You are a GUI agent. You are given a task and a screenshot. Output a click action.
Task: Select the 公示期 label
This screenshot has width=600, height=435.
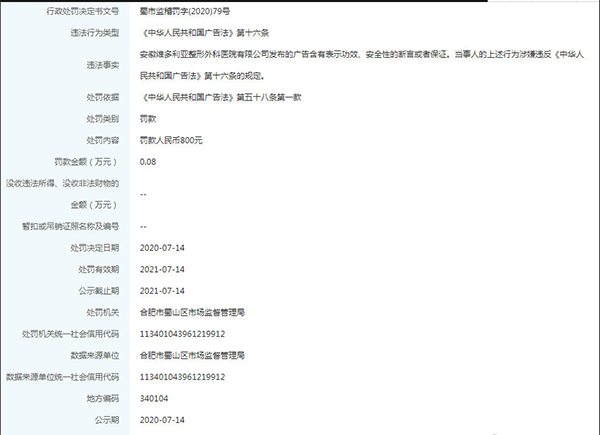[x=107, y=420]
